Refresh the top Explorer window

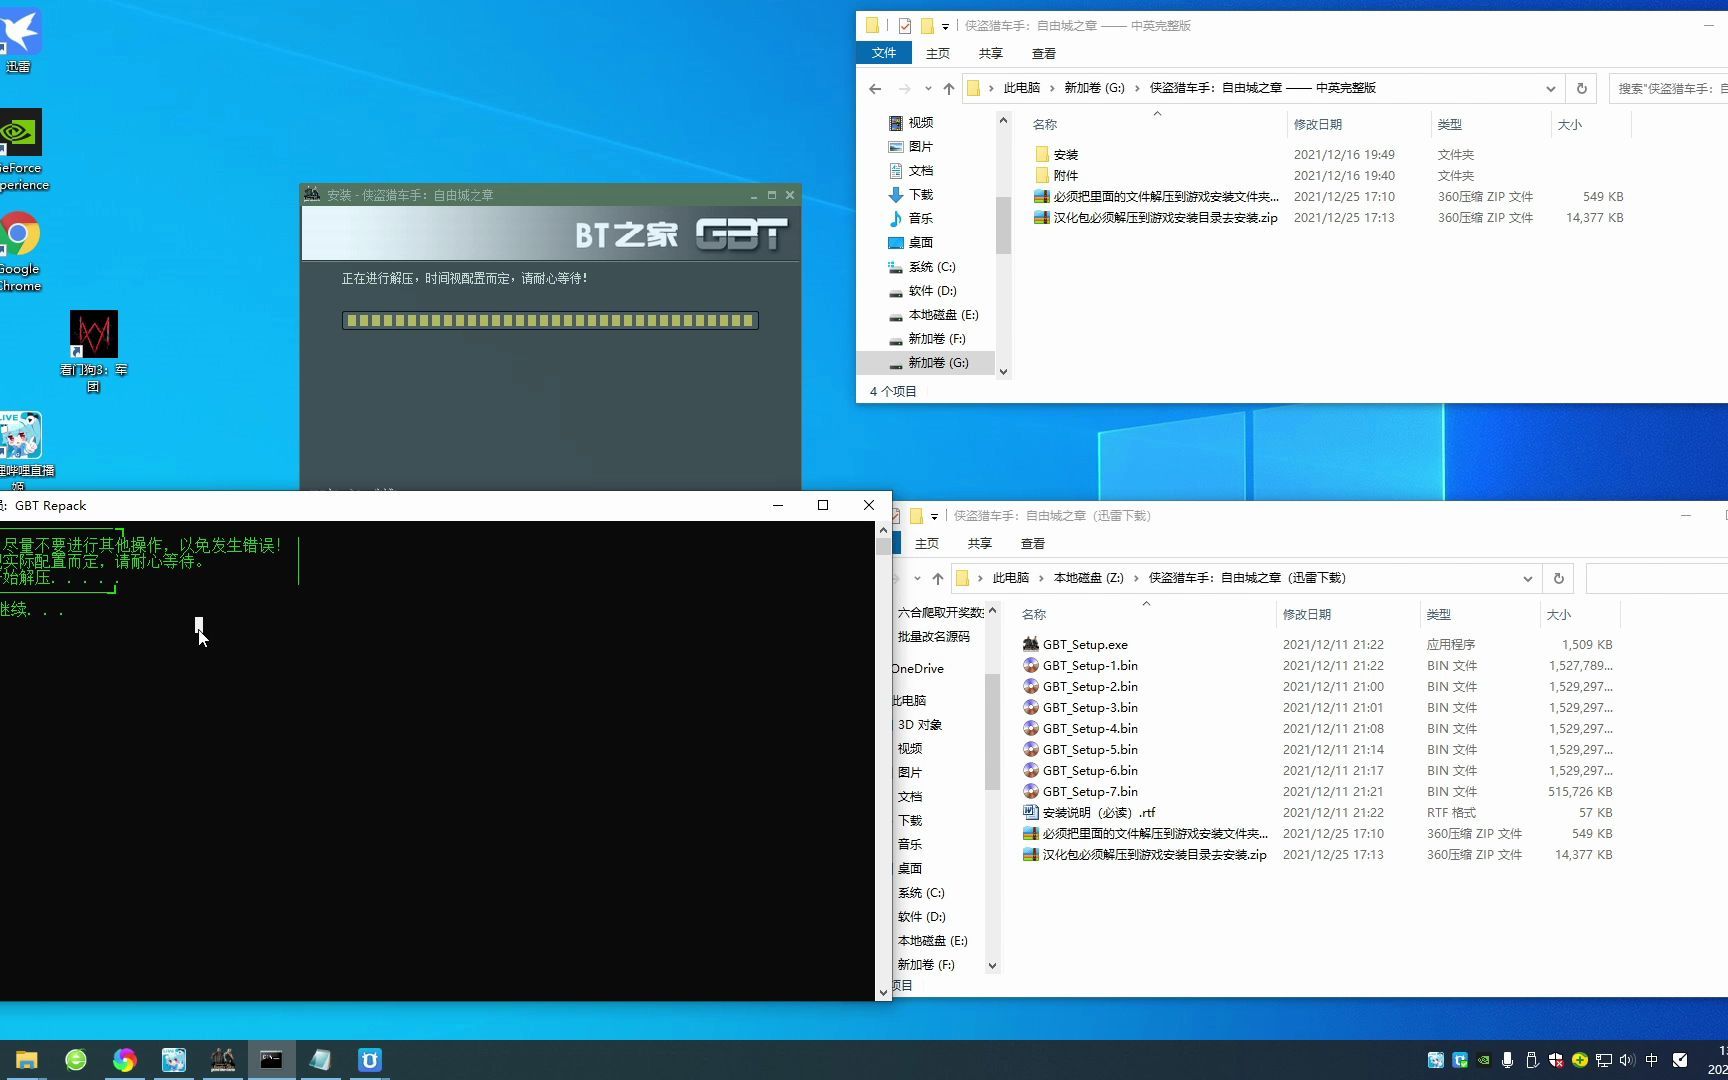1581,89
